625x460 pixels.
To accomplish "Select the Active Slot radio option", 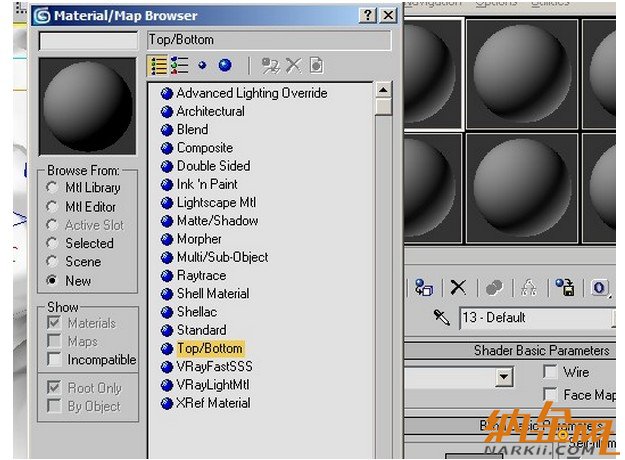I will pos(52,225).
